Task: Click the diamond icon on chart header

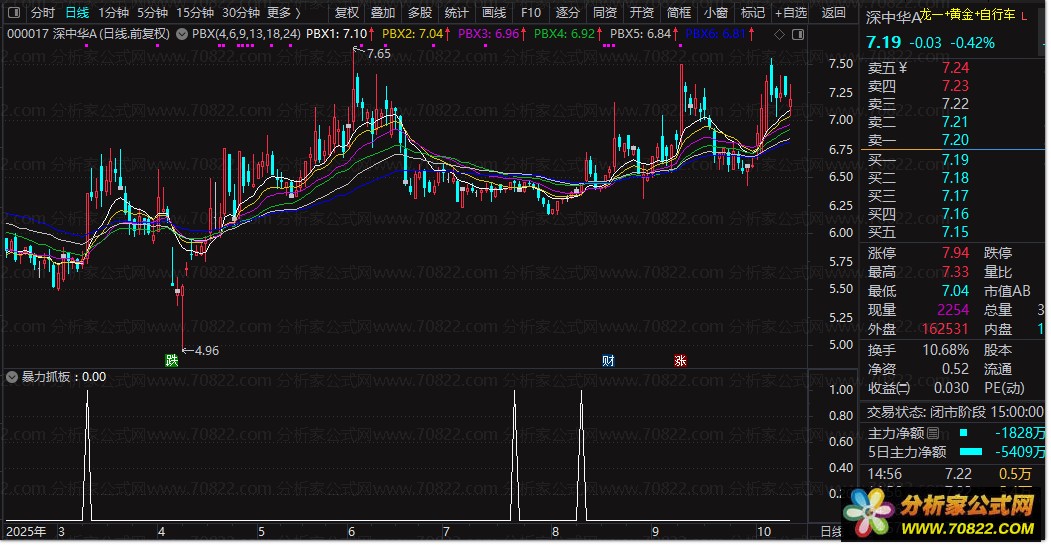Action: point(779,34)
